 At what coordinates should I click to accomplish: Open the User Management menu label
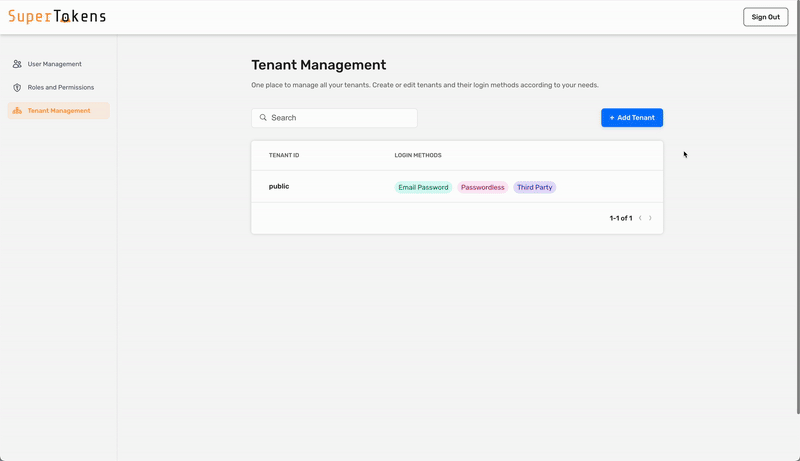[54, 64]
